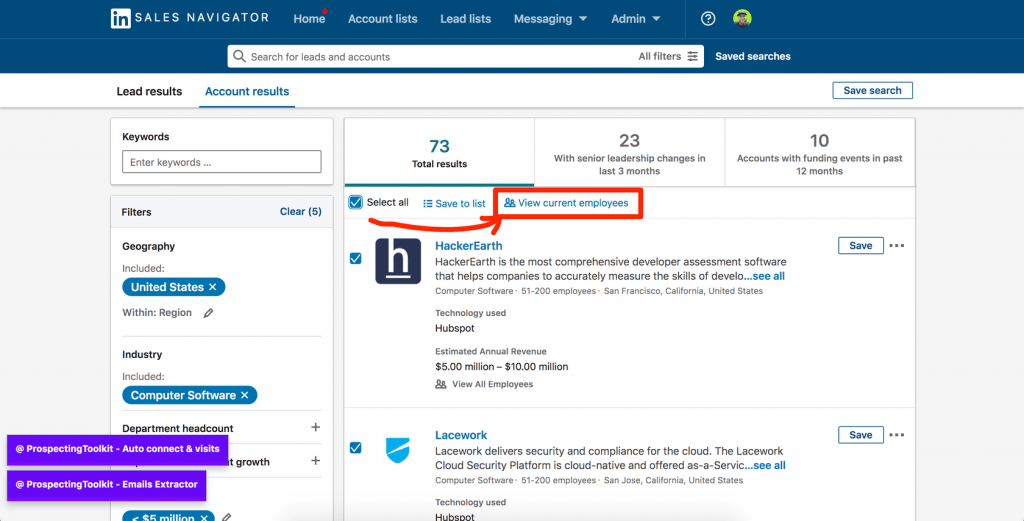Focus the Enter keywords field
1024x521 pixels.
tap(221, 162)
